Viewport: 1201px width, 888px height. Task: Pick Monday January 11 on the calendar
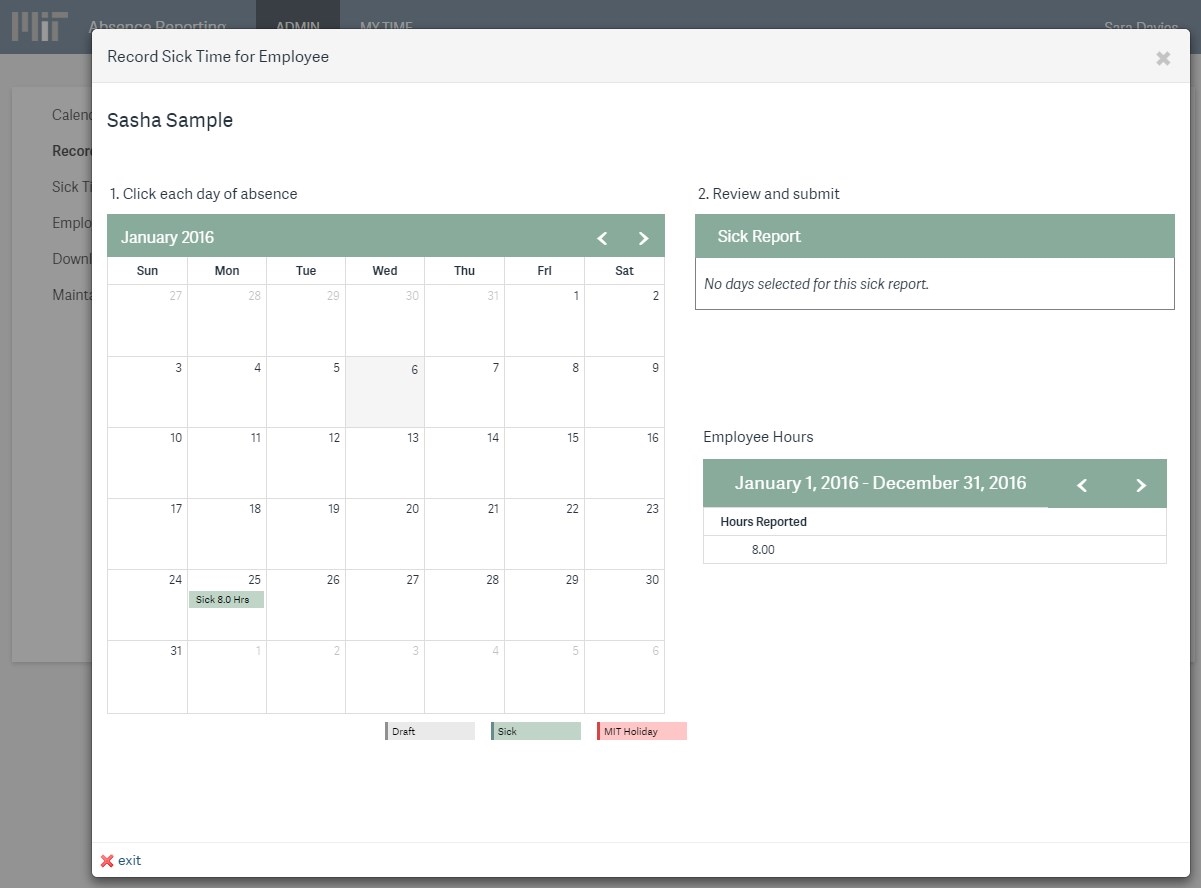coord(227,463)
